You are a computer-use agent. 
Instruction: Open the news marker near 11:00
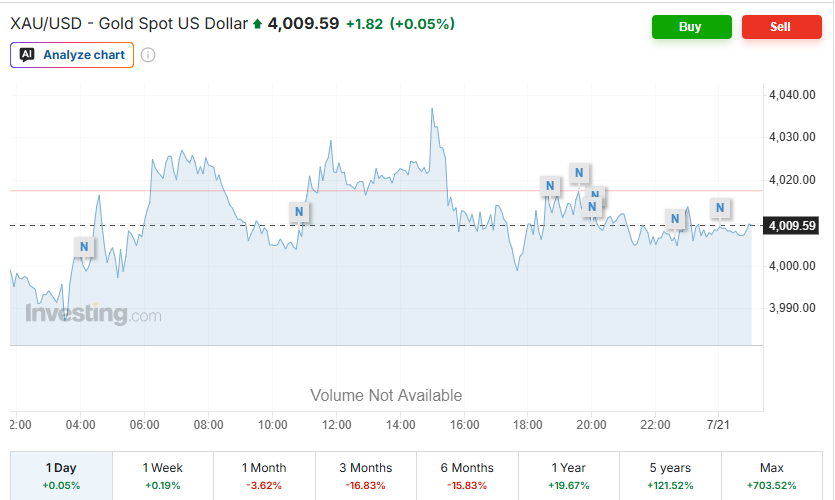point(299,212)
